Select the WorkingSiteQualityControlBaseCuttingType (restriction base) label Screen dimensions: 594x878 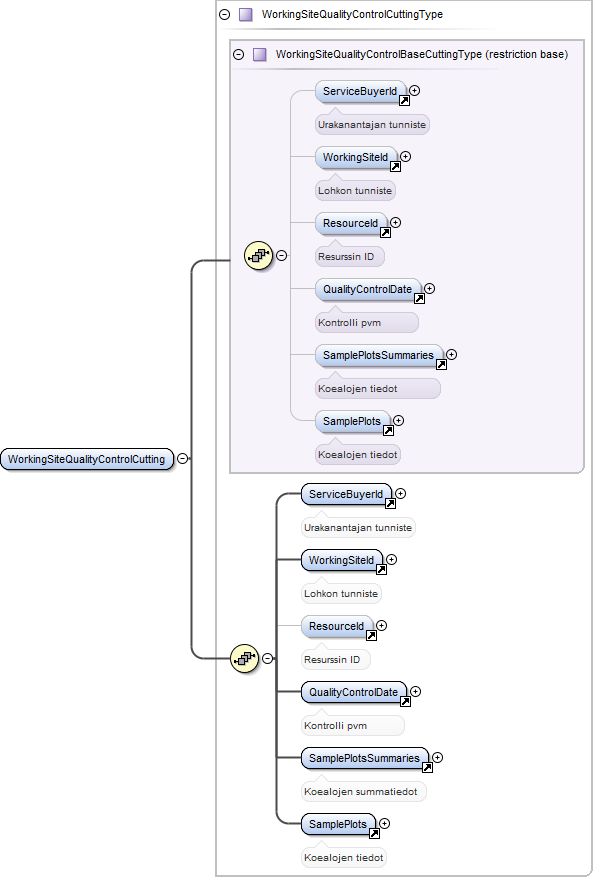422,54
